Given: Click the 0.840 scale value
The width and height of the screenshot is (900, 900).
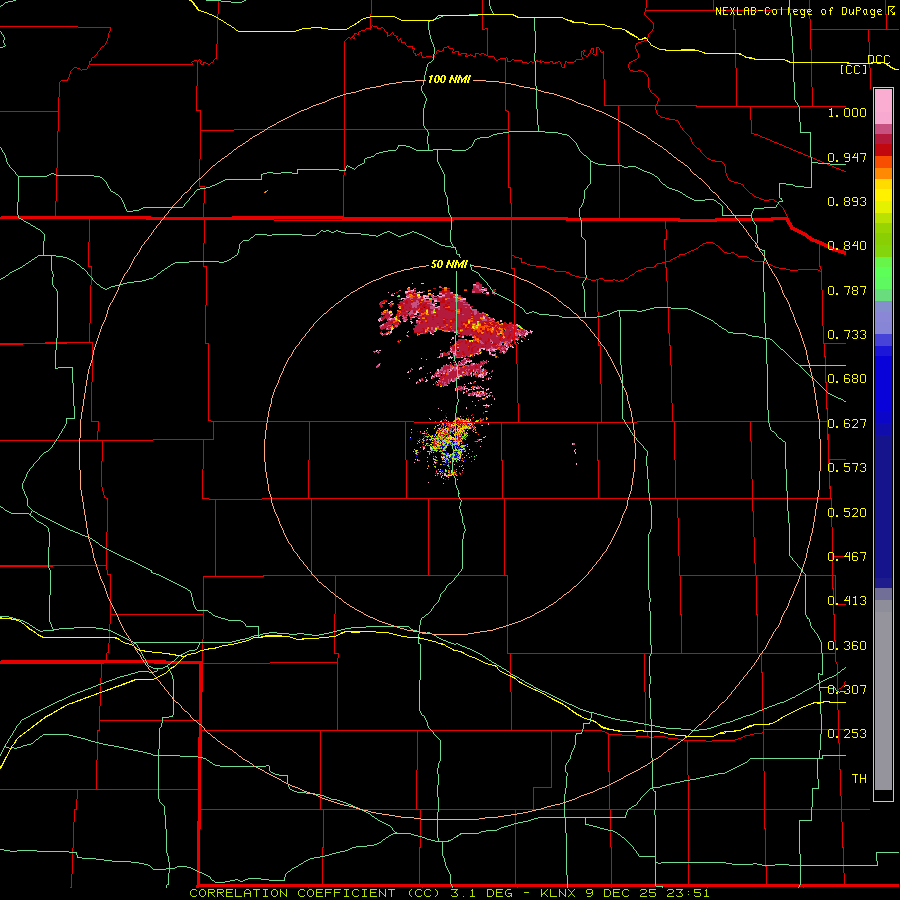Looking at the screenshot, I should point(847,246).
